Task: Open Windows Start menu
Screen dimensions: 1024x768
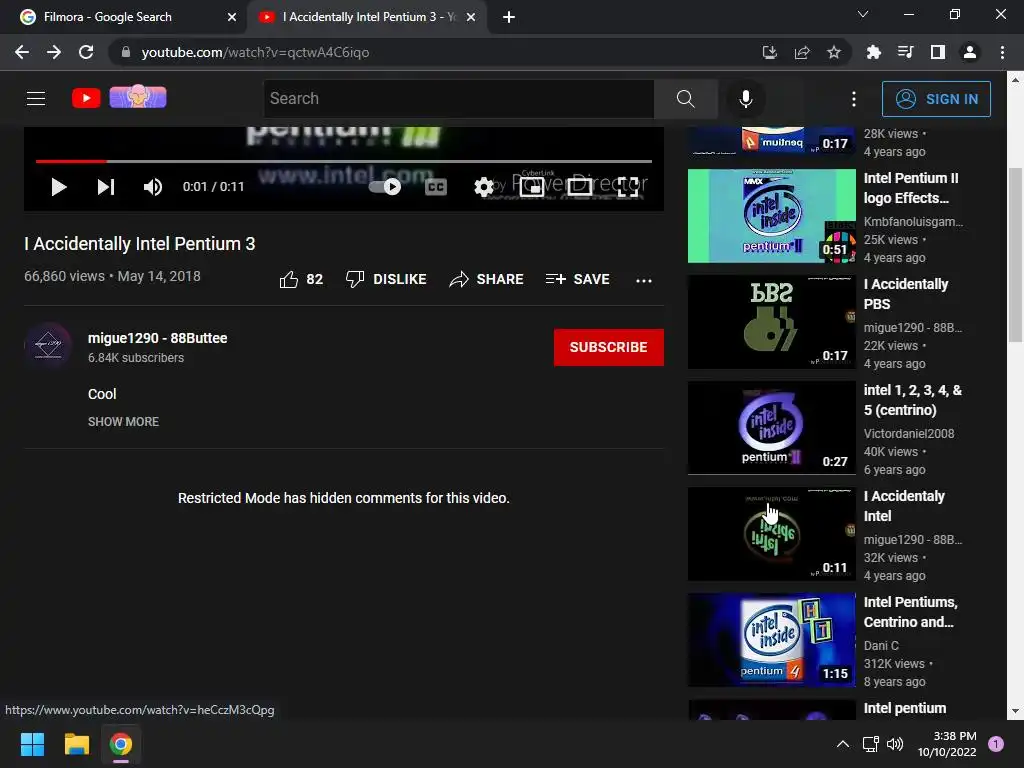Action: tap(32, 744)
